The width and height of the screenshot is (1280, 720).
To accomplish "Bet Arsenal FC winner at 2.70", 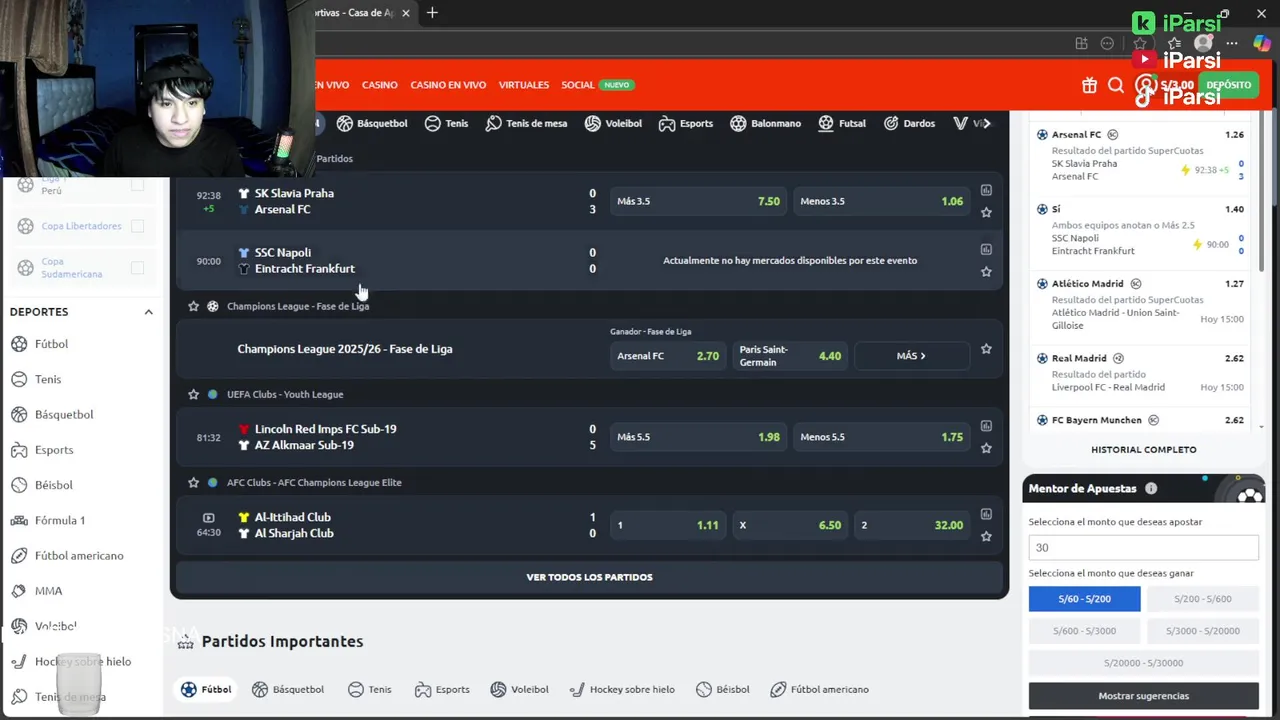I will [668, 356].
